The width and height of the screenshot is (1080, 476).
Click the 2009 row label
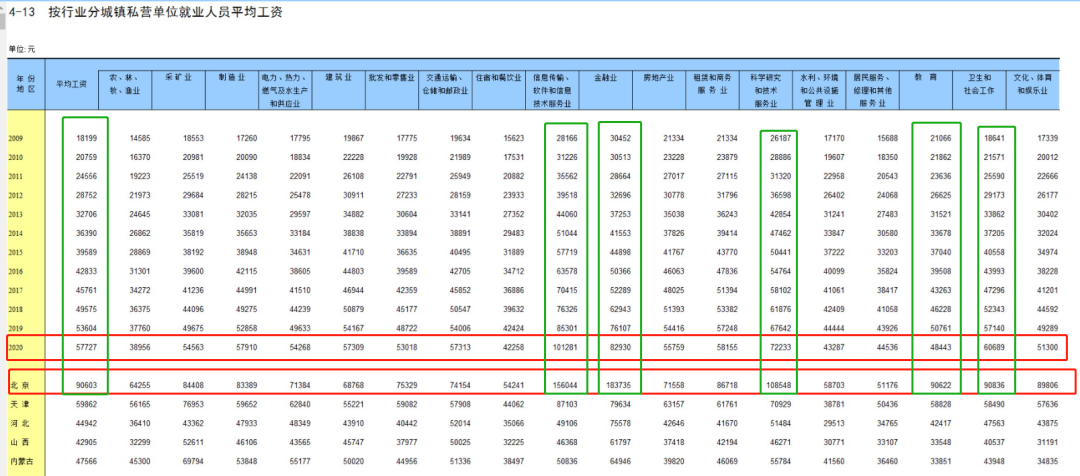click(x=15, y=138)
